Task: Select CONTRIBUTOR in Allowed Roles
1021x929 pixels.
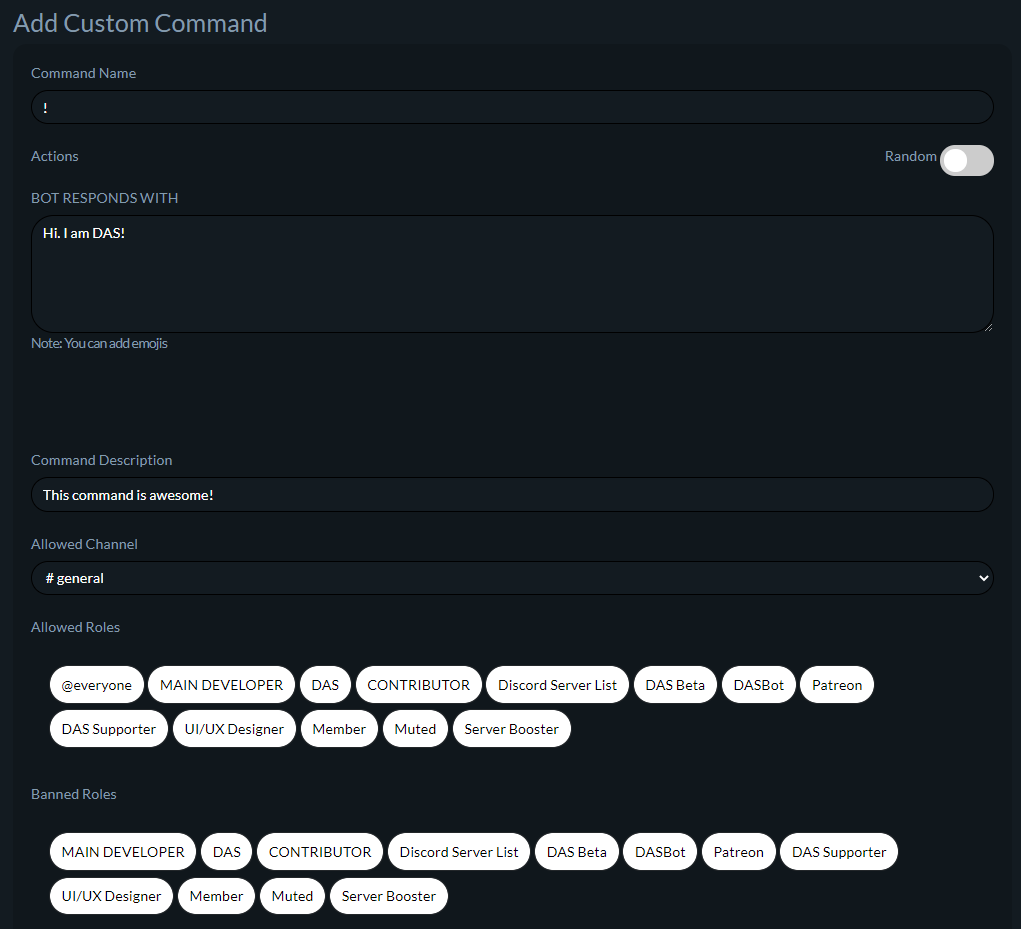Action: click(x=418, y=685)
